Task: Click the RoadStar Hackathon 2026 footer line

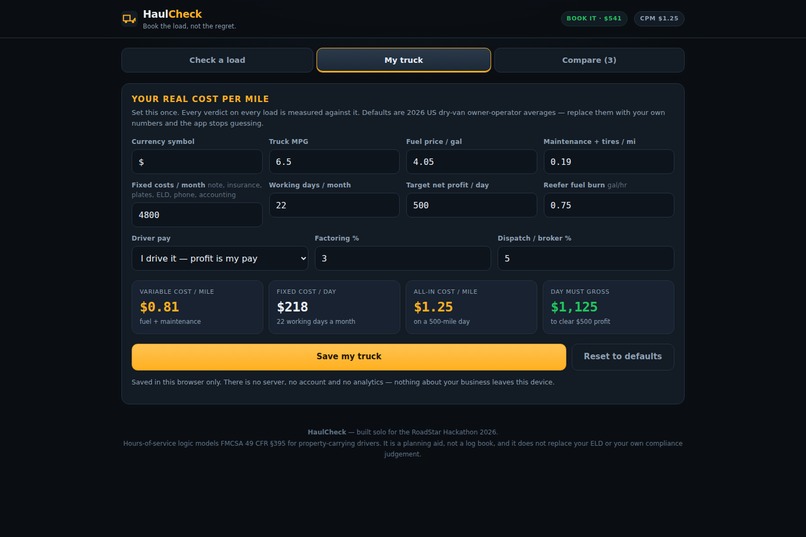Action: pos(402,432)
